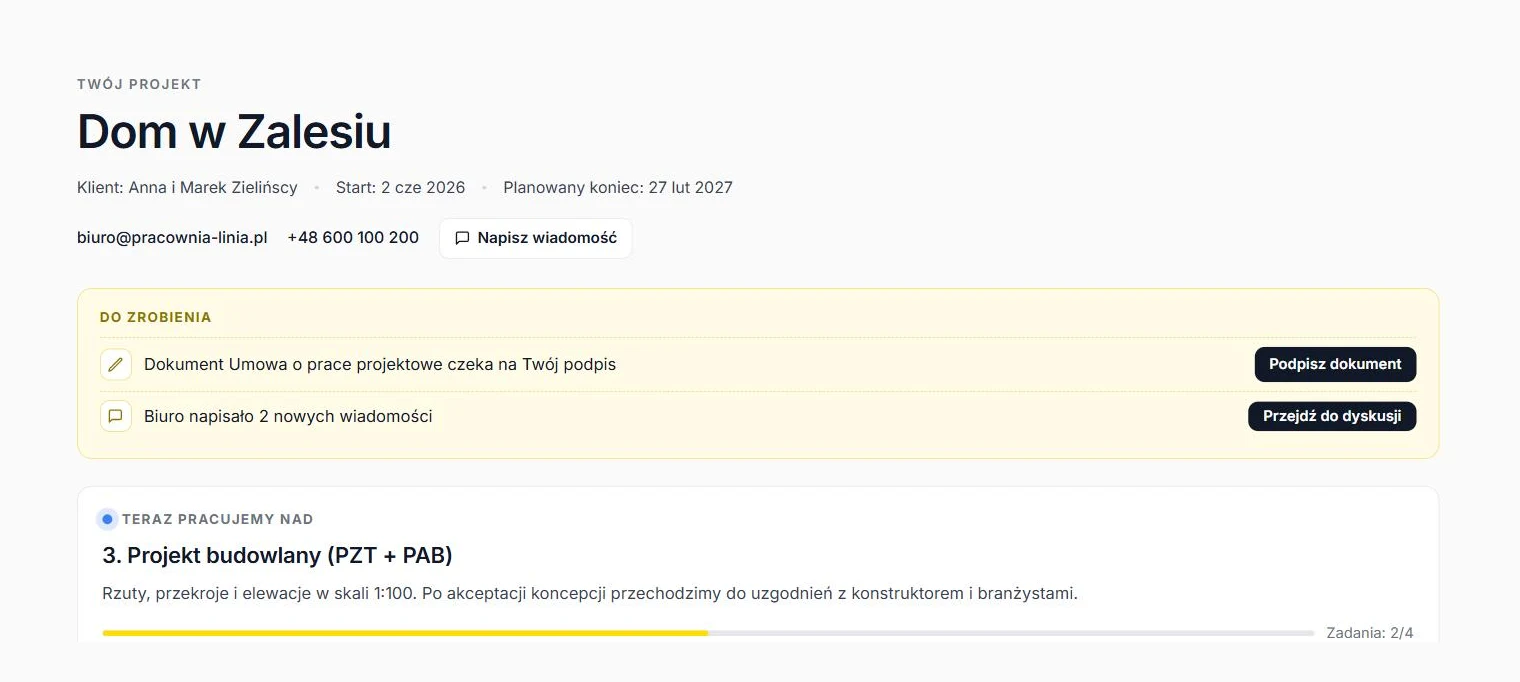Click Dokument Umowa o prace projektowe text
Viewport: 1520px width, 682px height.
point(380,364)
